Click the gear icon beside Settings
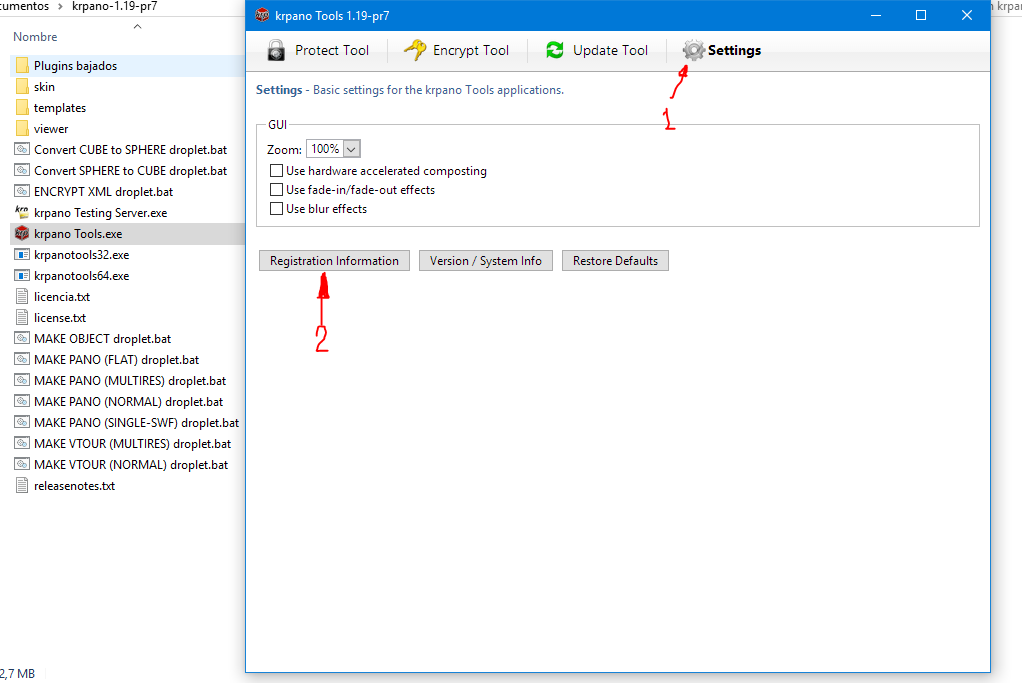This screenshot has height=683, width=1022. (x=694, y=50)
